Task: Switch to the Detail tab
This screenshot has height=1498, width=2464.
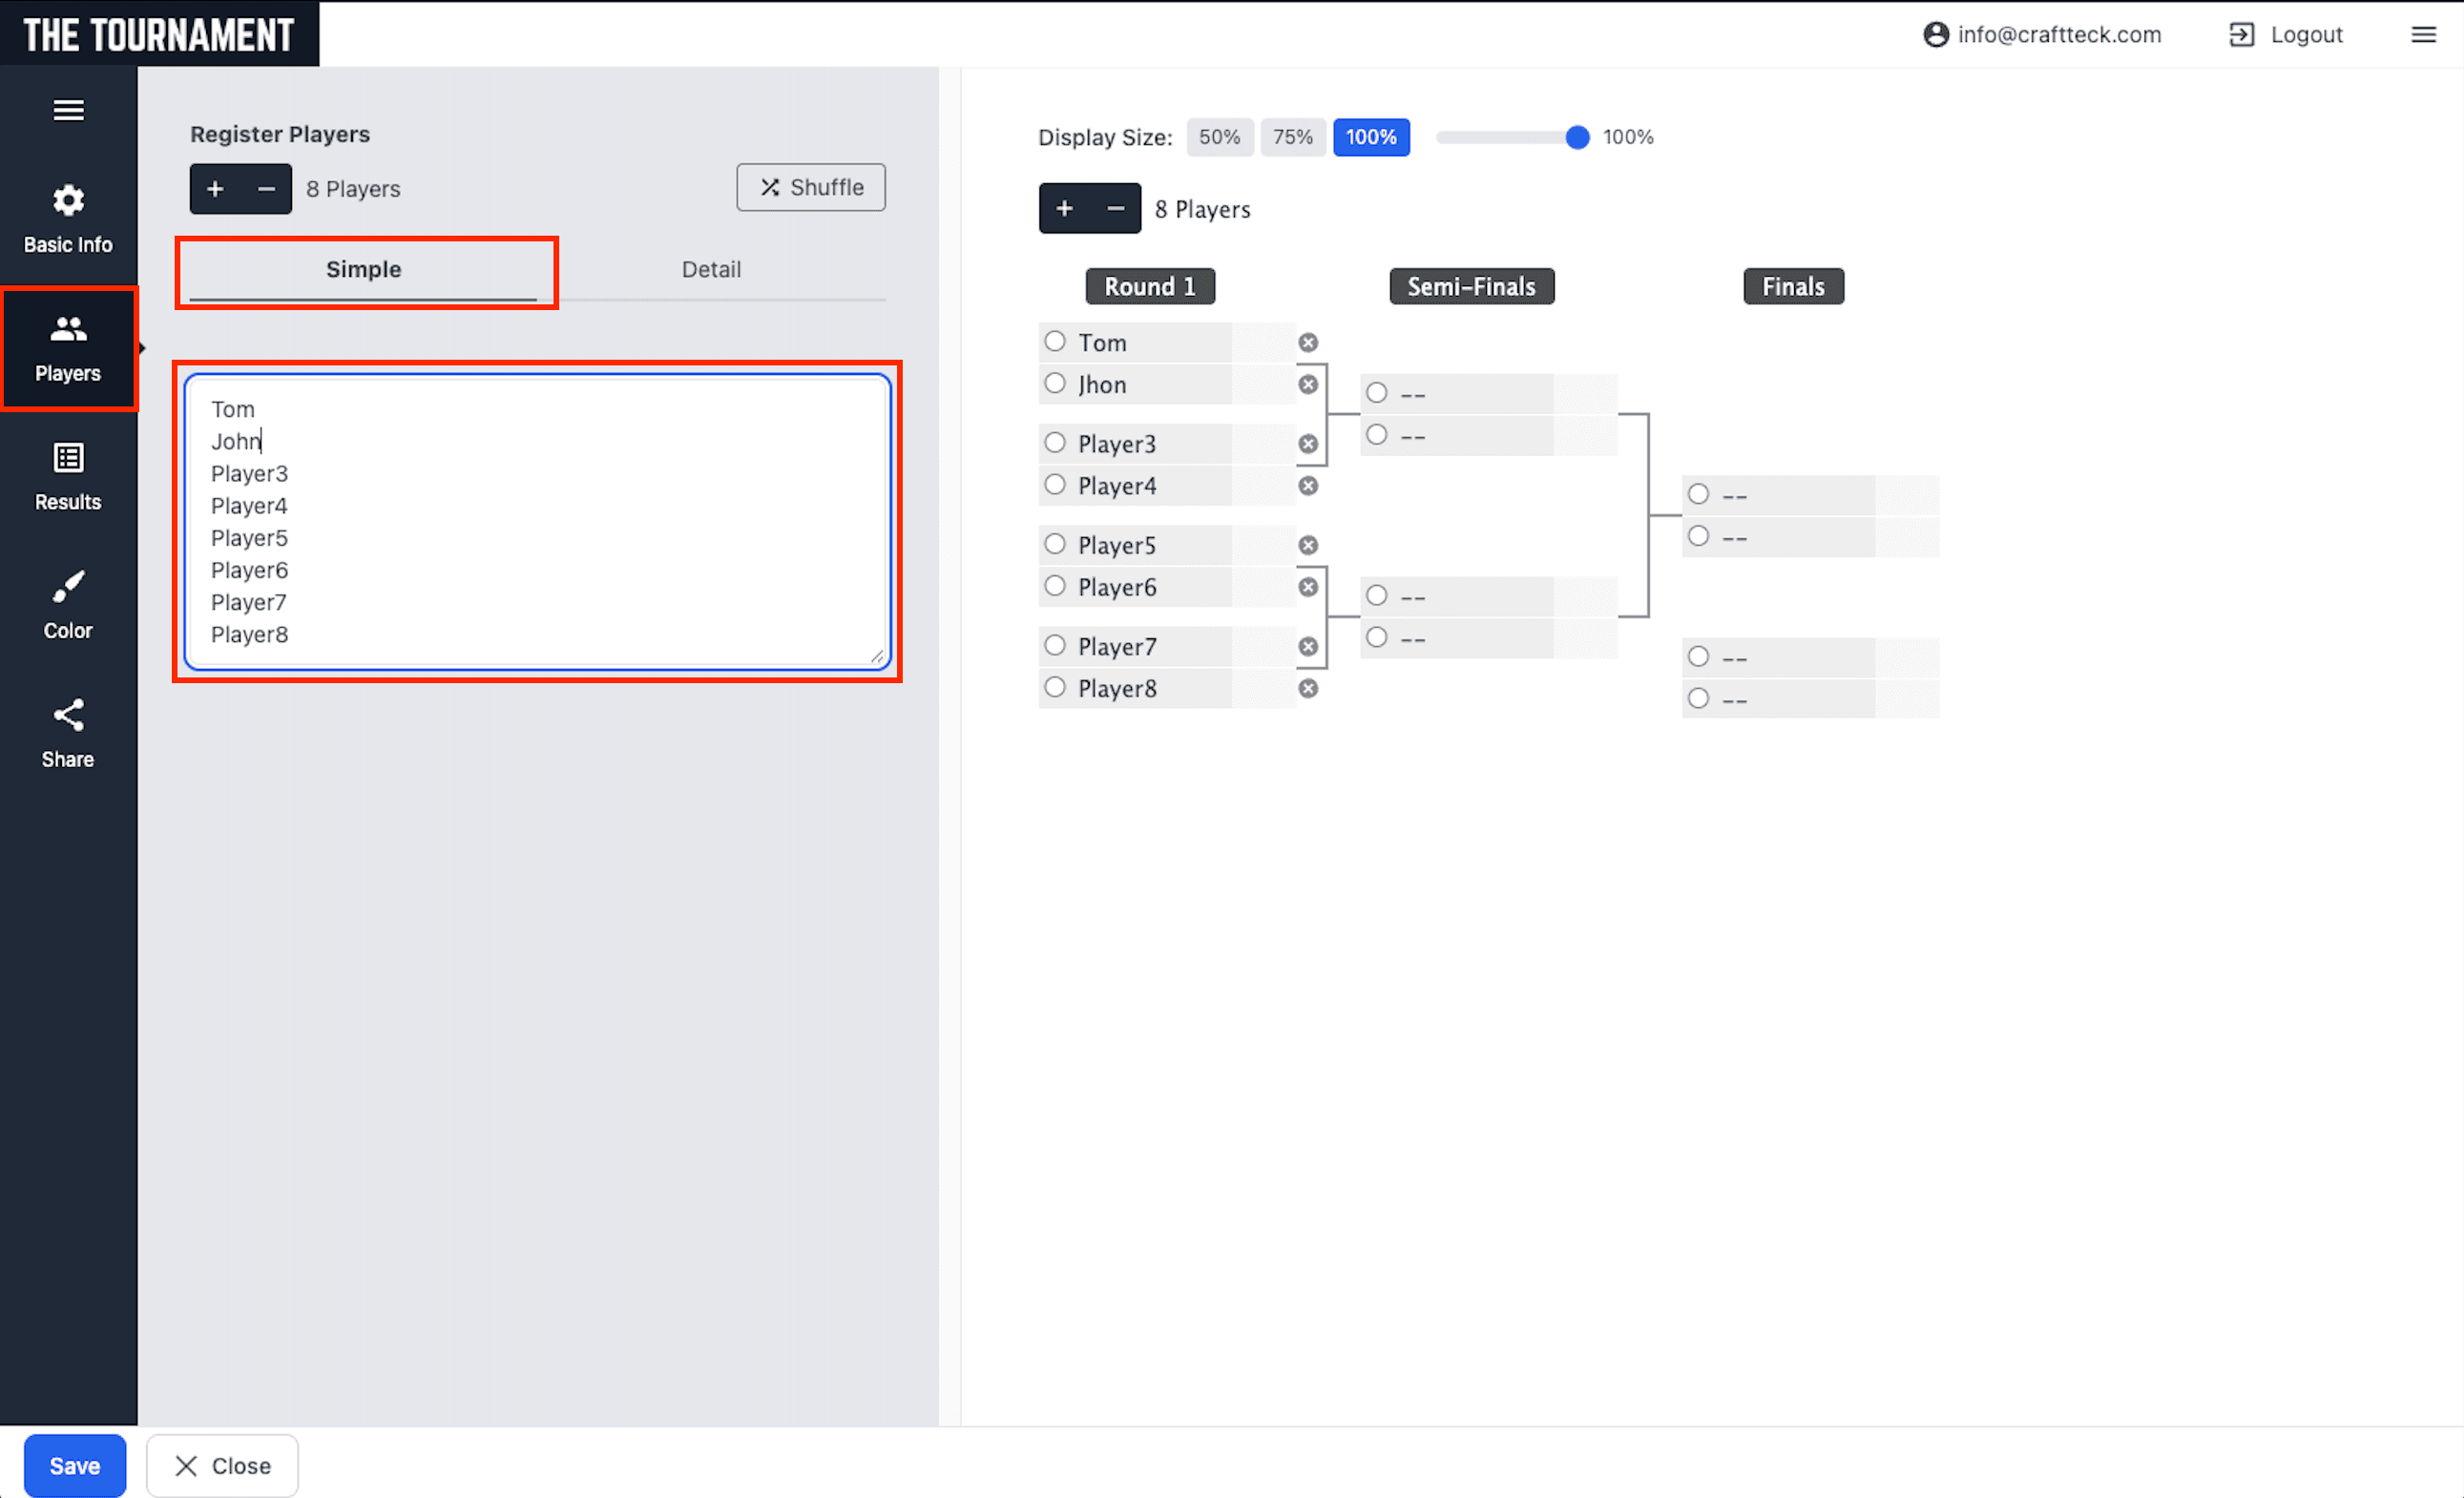Action: [x=711, y=270]
